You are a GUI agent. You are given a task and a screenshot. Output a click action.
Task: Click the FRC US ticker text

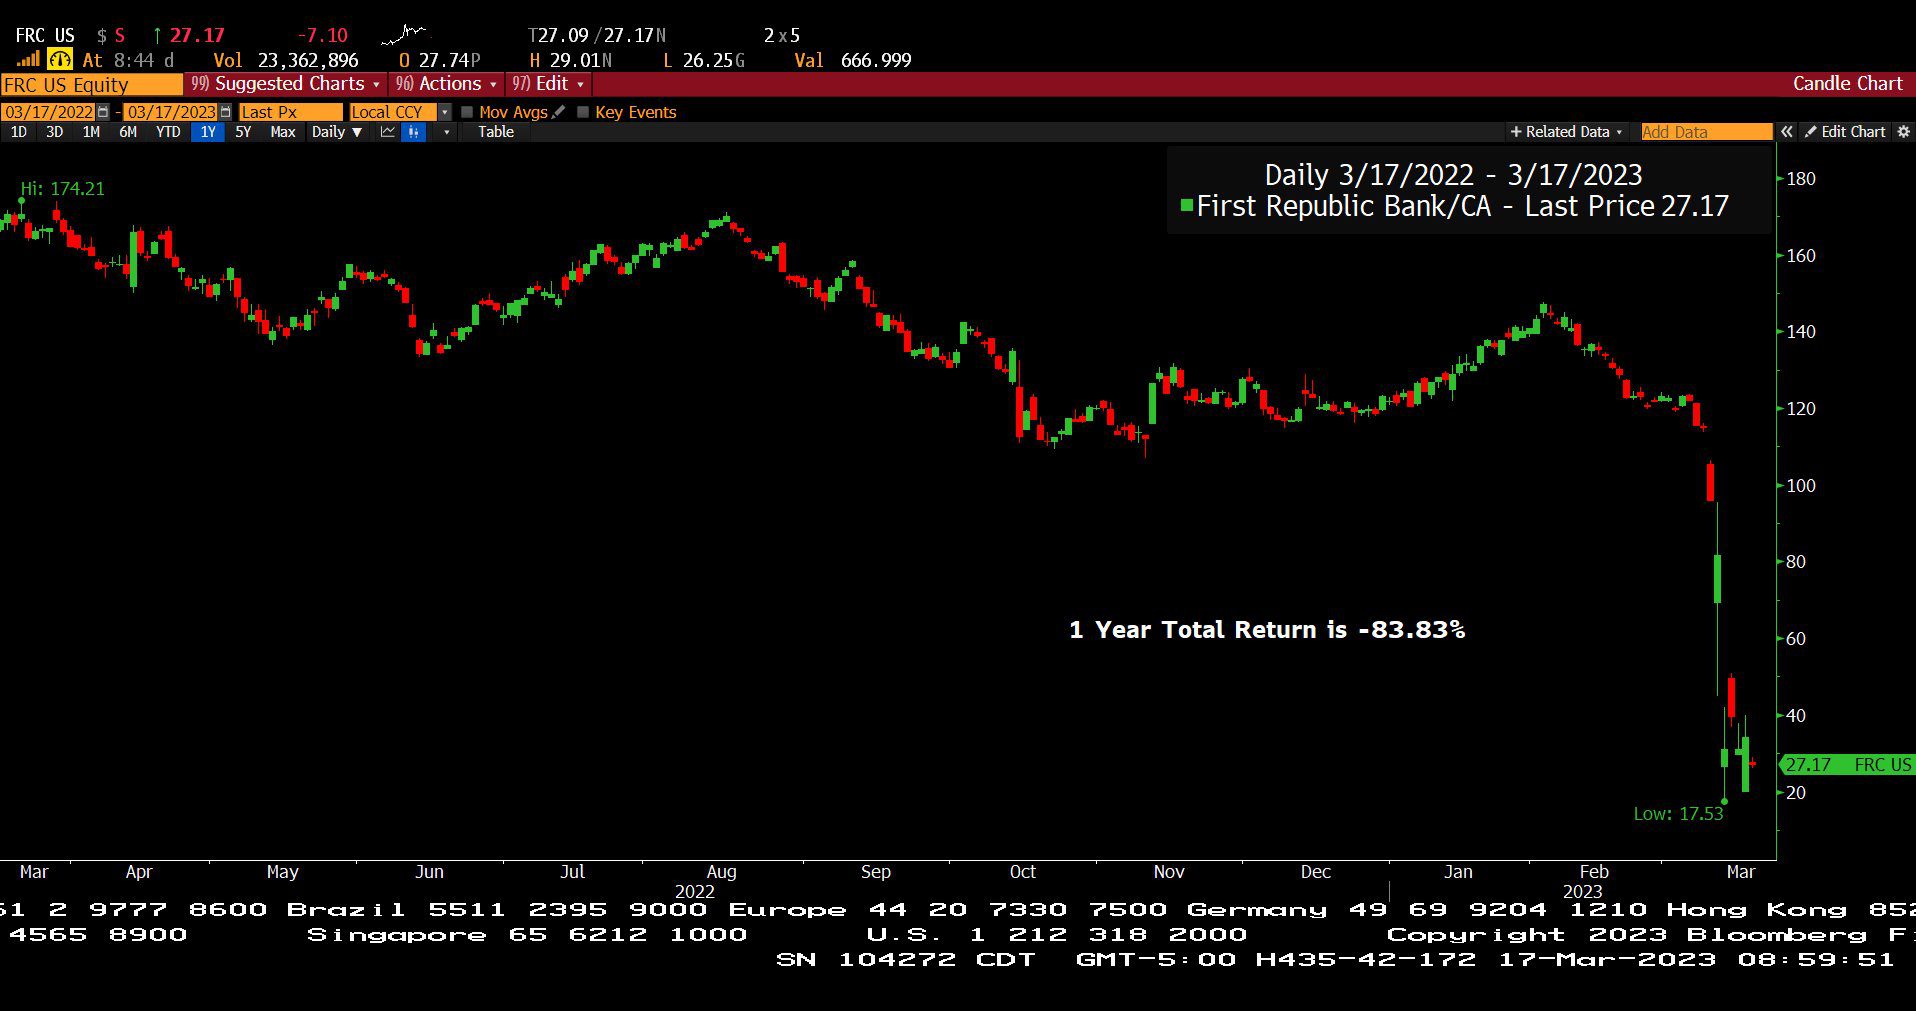pos(45,35)
